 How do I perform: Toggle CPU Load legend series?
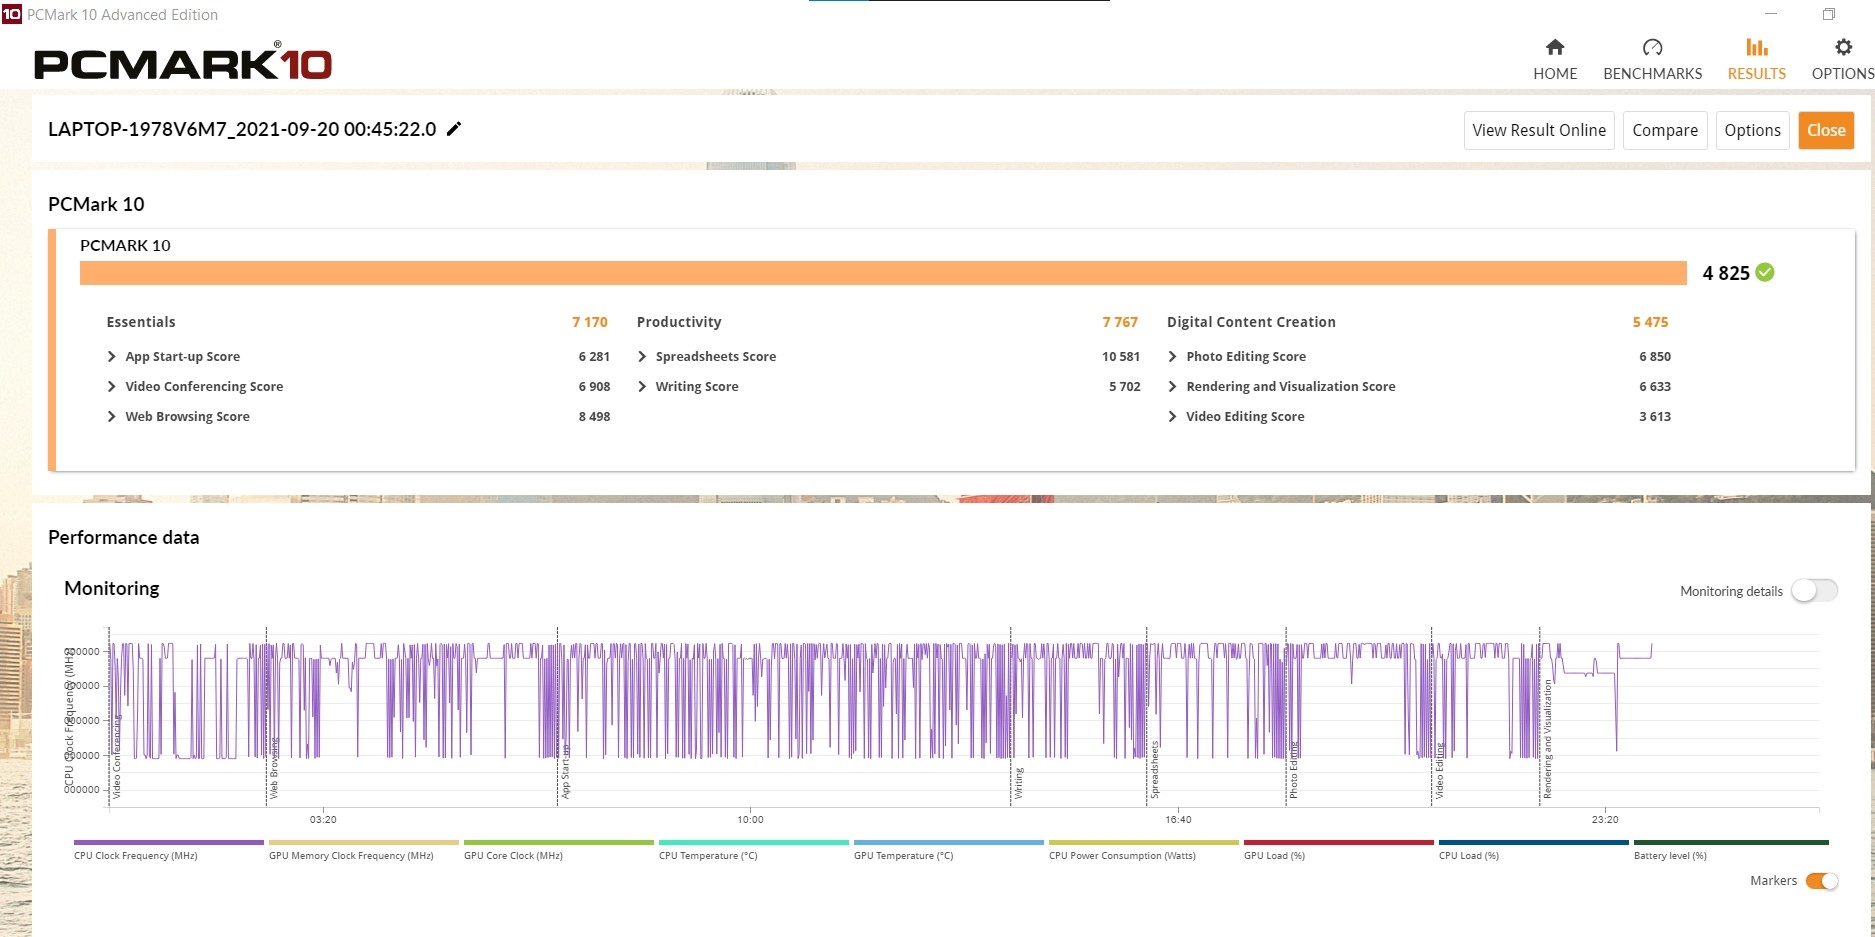click(x=1533, y=850)
